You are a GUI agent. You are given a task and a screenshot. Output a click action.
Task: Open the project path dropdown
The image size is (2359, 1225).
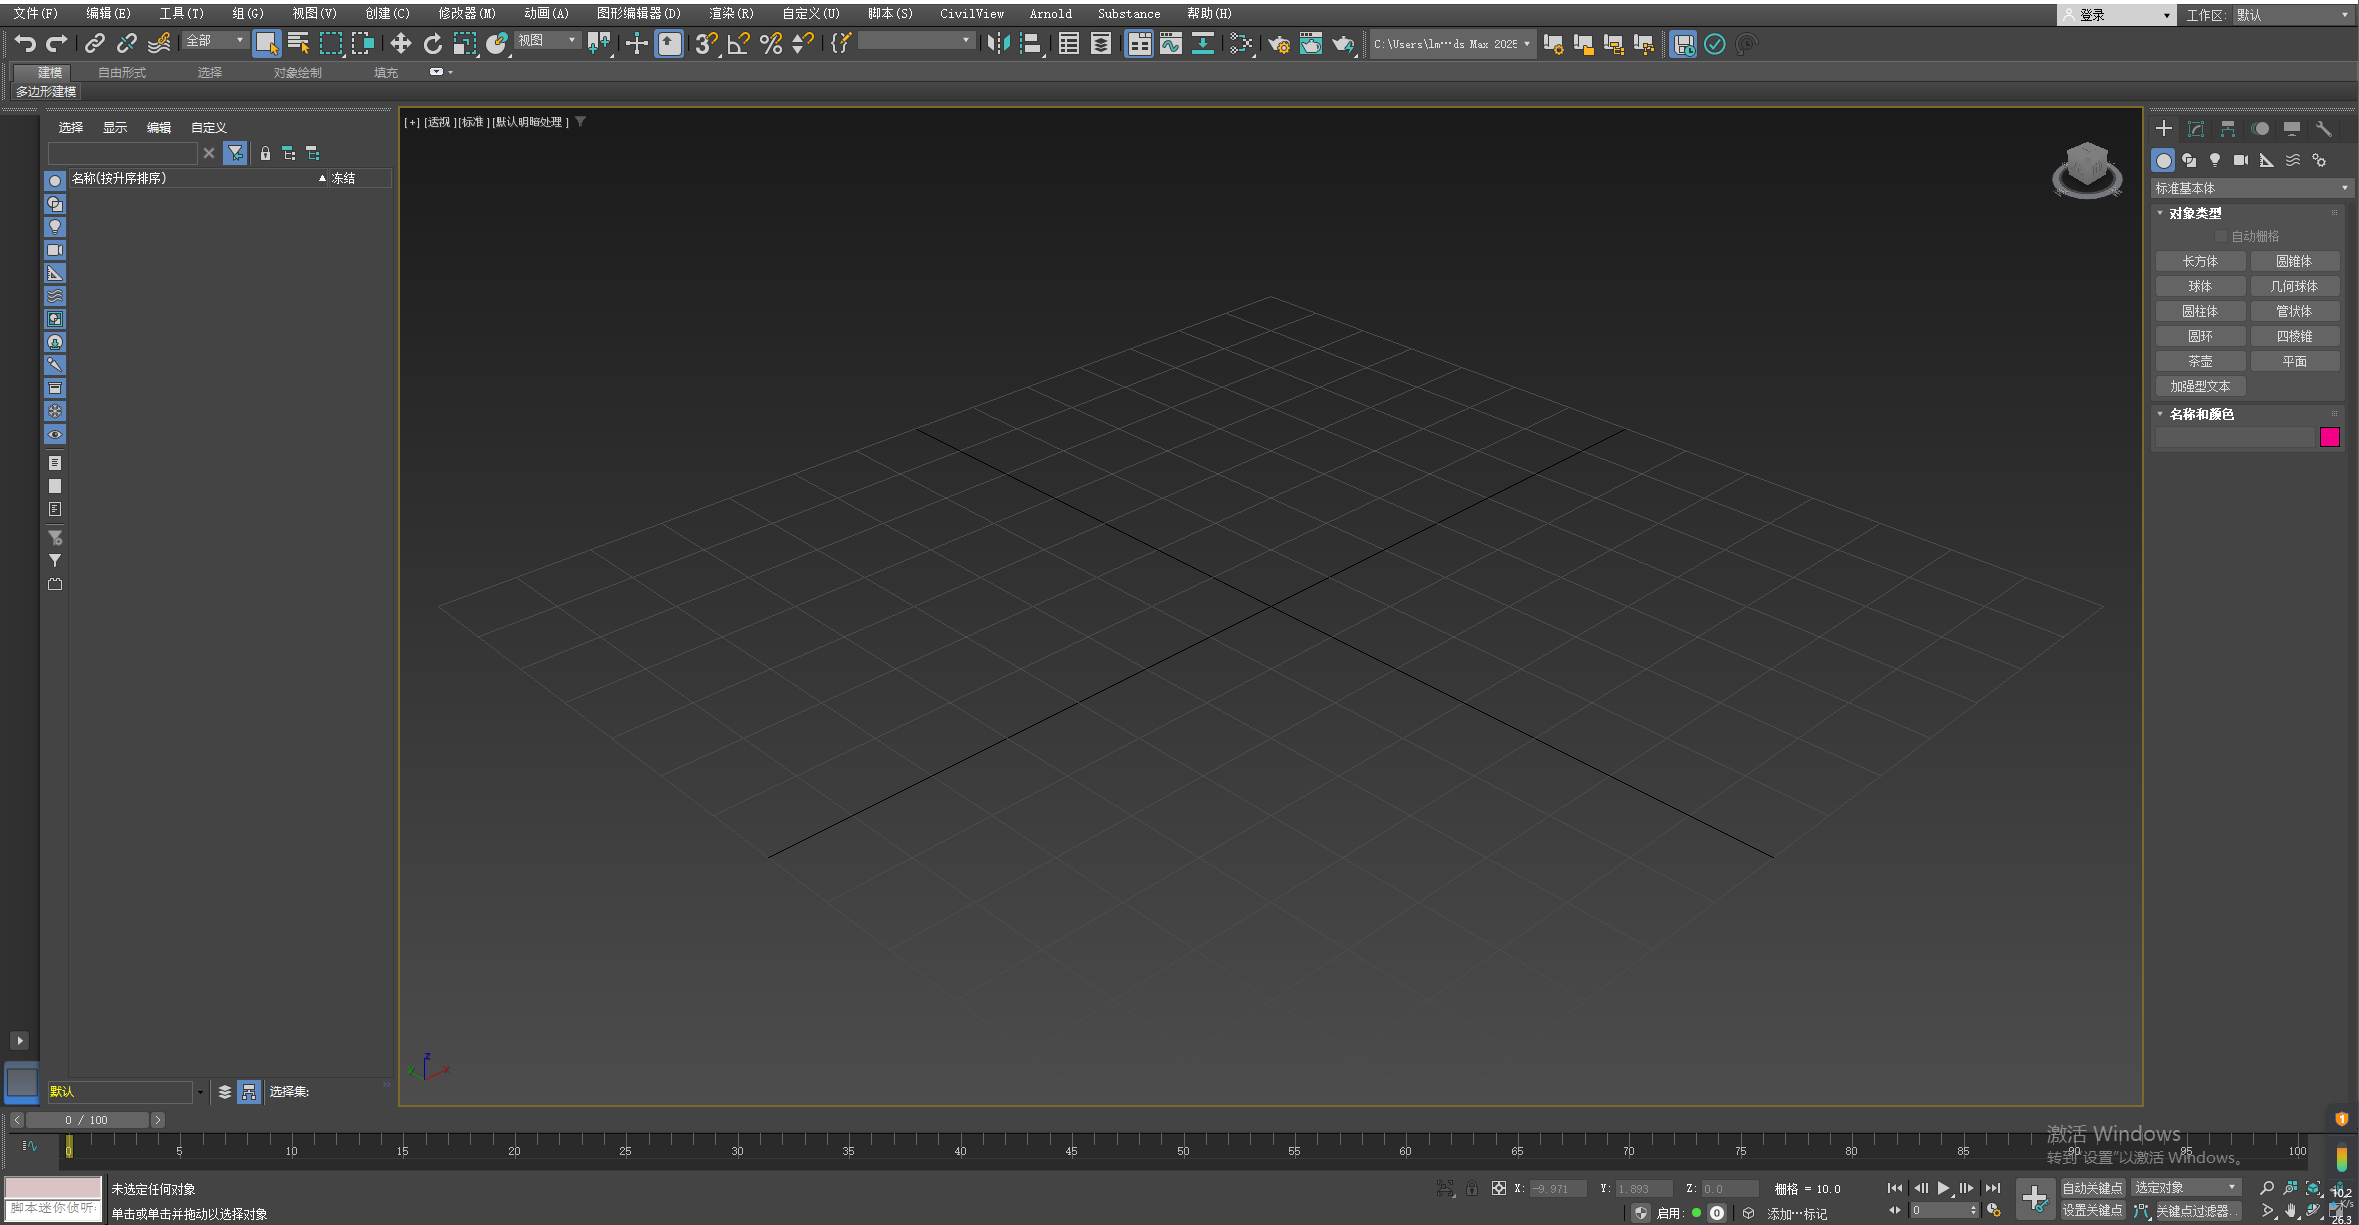(1452, 43)
